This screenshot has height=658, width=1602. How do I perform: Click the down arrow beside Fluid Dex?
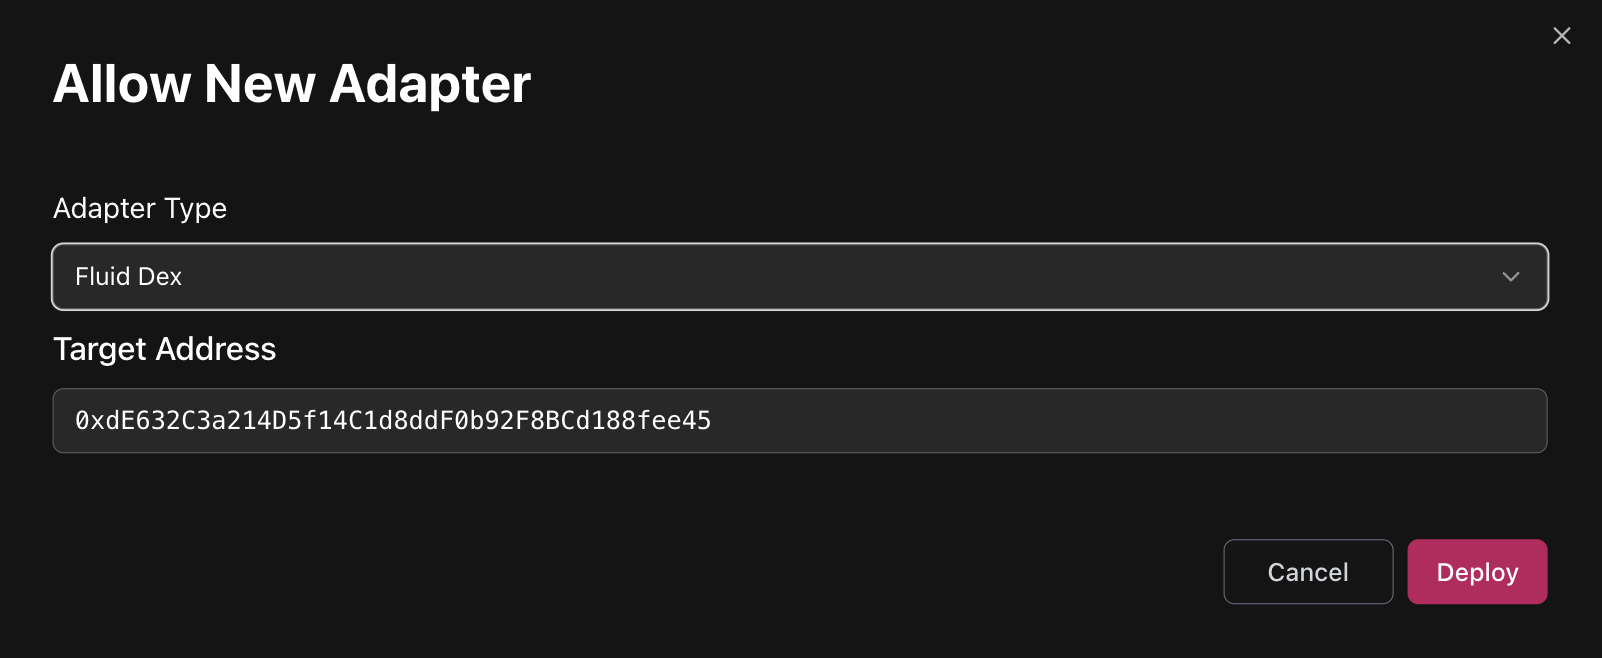[1510, 277]
